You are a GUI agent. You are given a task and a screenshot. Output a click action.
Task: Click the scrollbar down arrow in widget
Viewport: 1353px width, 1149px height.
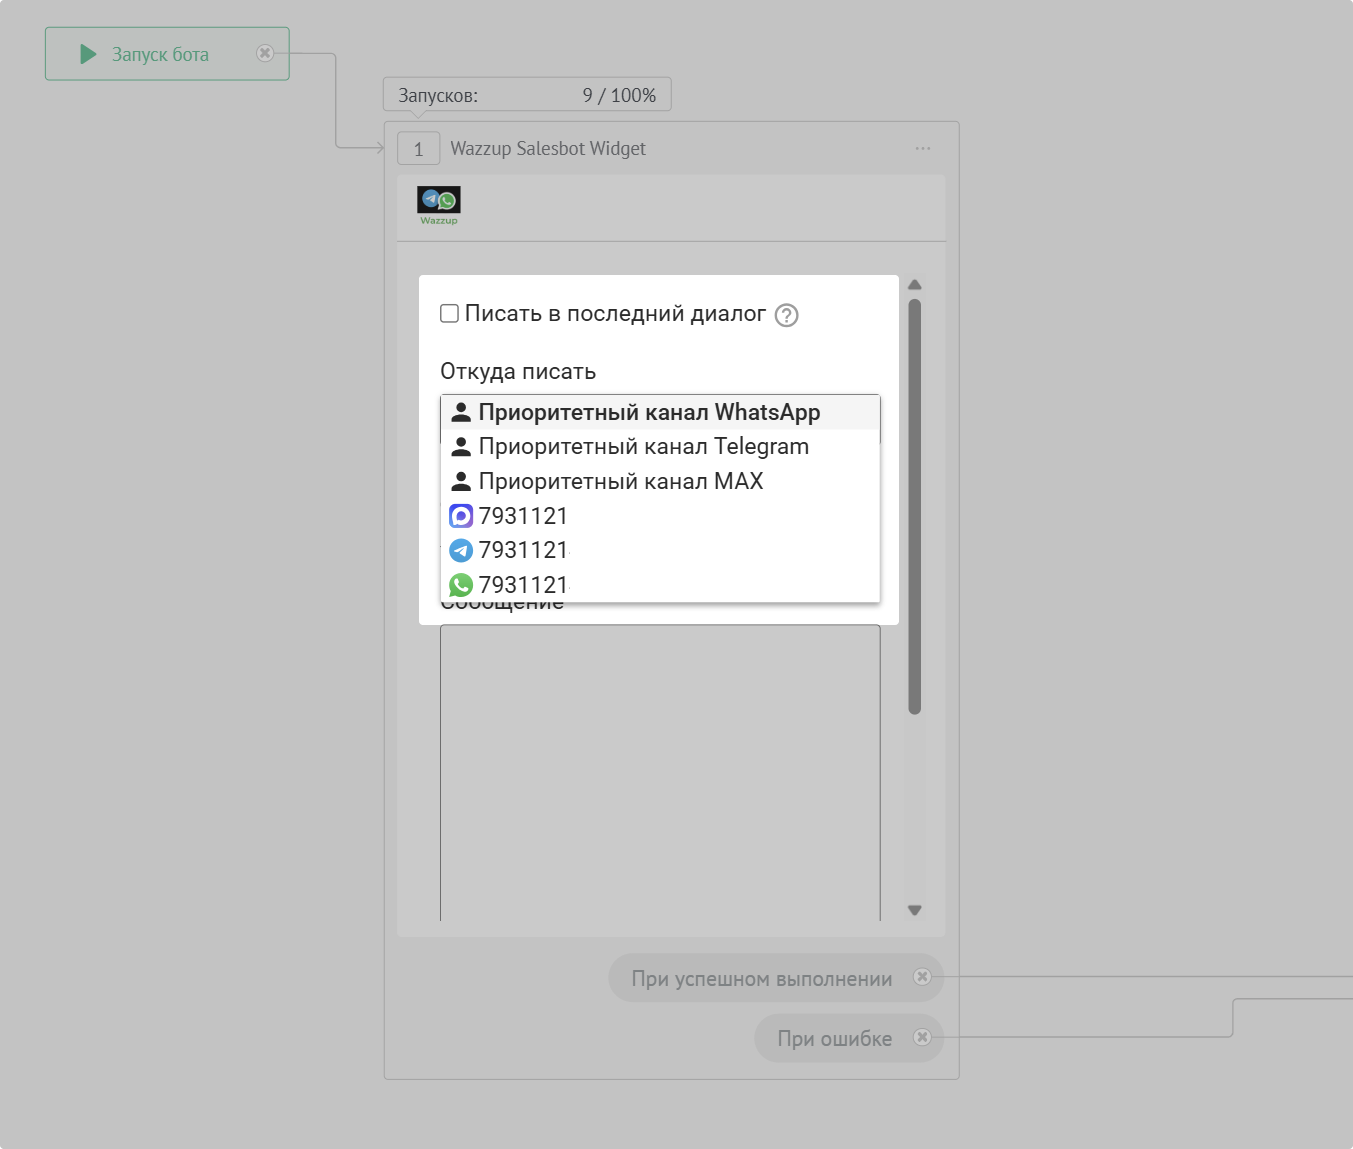[914, 910]
